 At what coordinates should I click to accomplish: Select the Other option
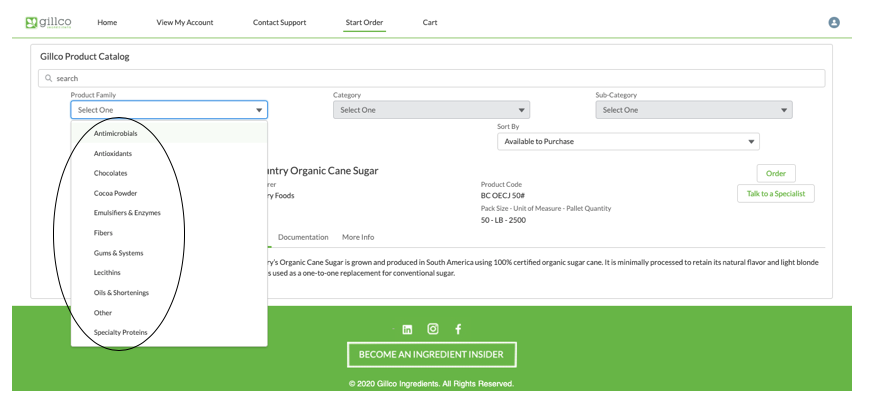pyautogui.click(x=169, y=312)
